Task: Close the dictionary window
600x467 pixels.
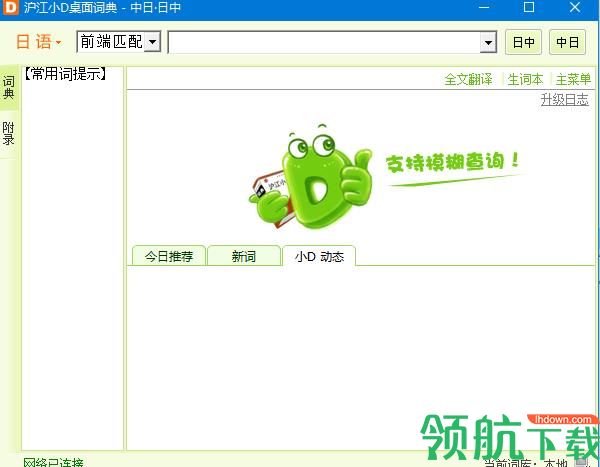Action: (575, 7)
